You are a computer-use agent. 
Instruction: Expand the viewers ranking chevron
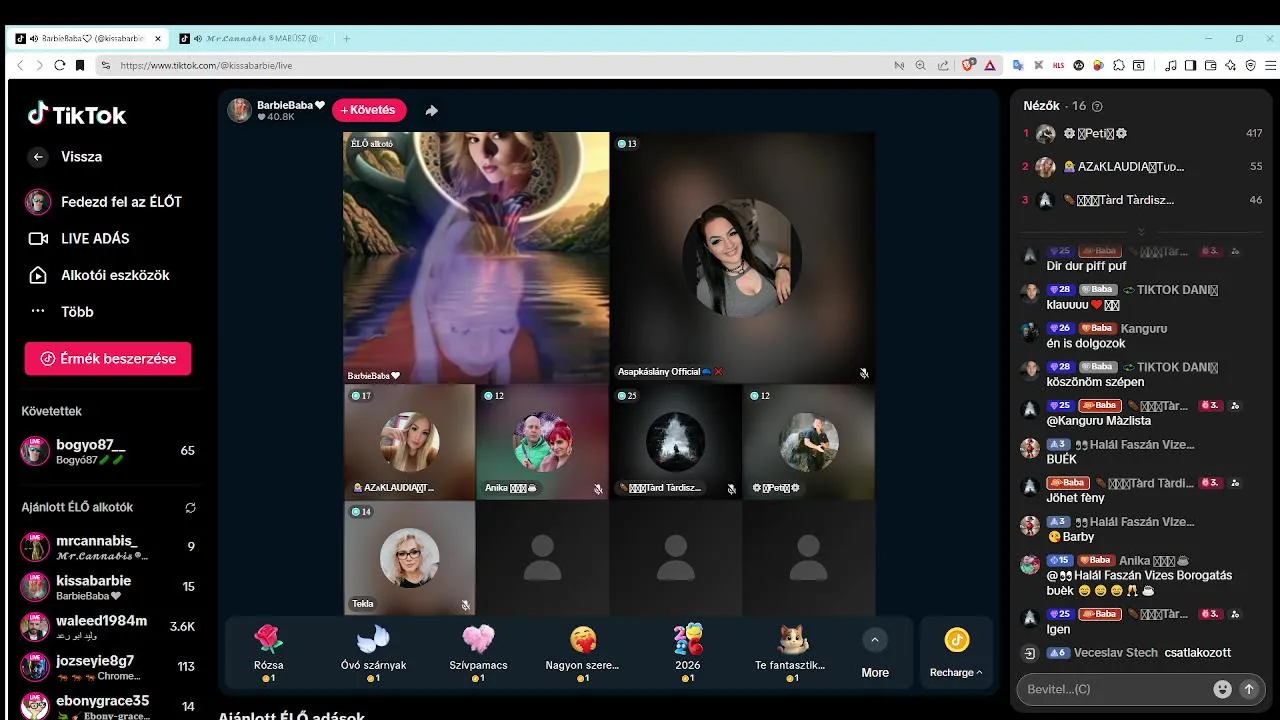[1141, 231]
